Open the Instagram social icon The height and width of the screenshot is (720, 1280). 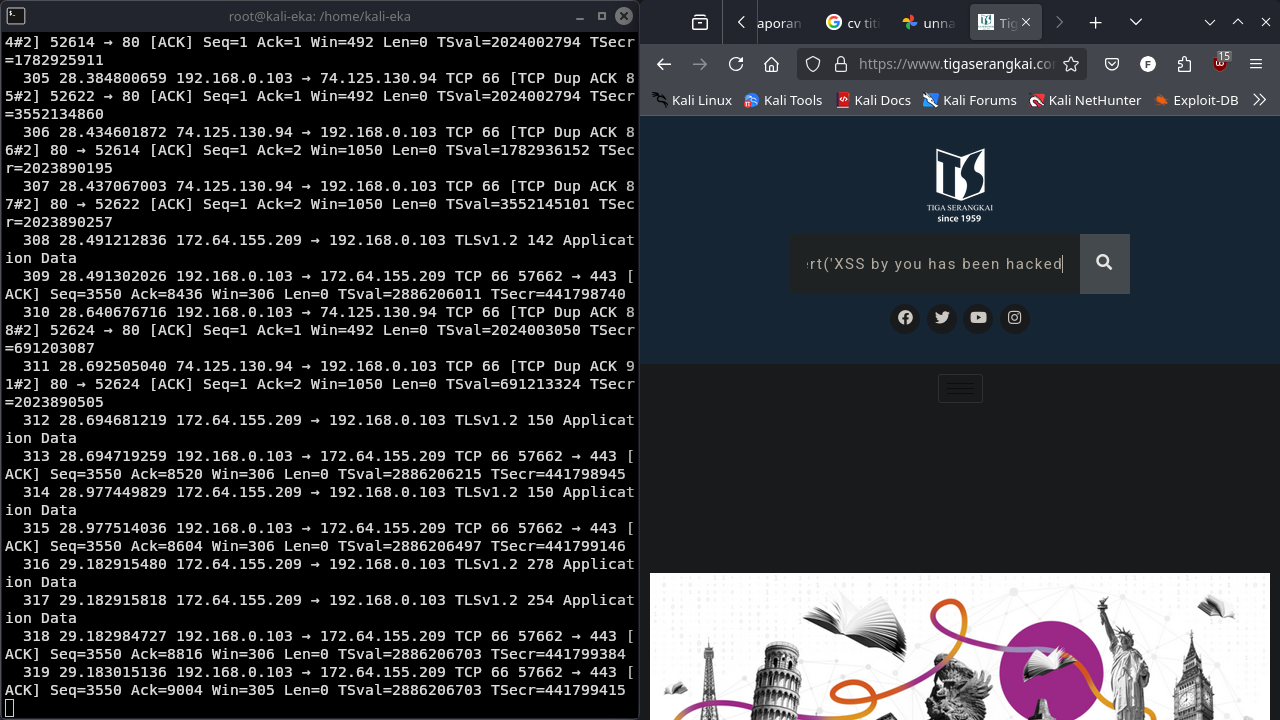click(1015, 318)
